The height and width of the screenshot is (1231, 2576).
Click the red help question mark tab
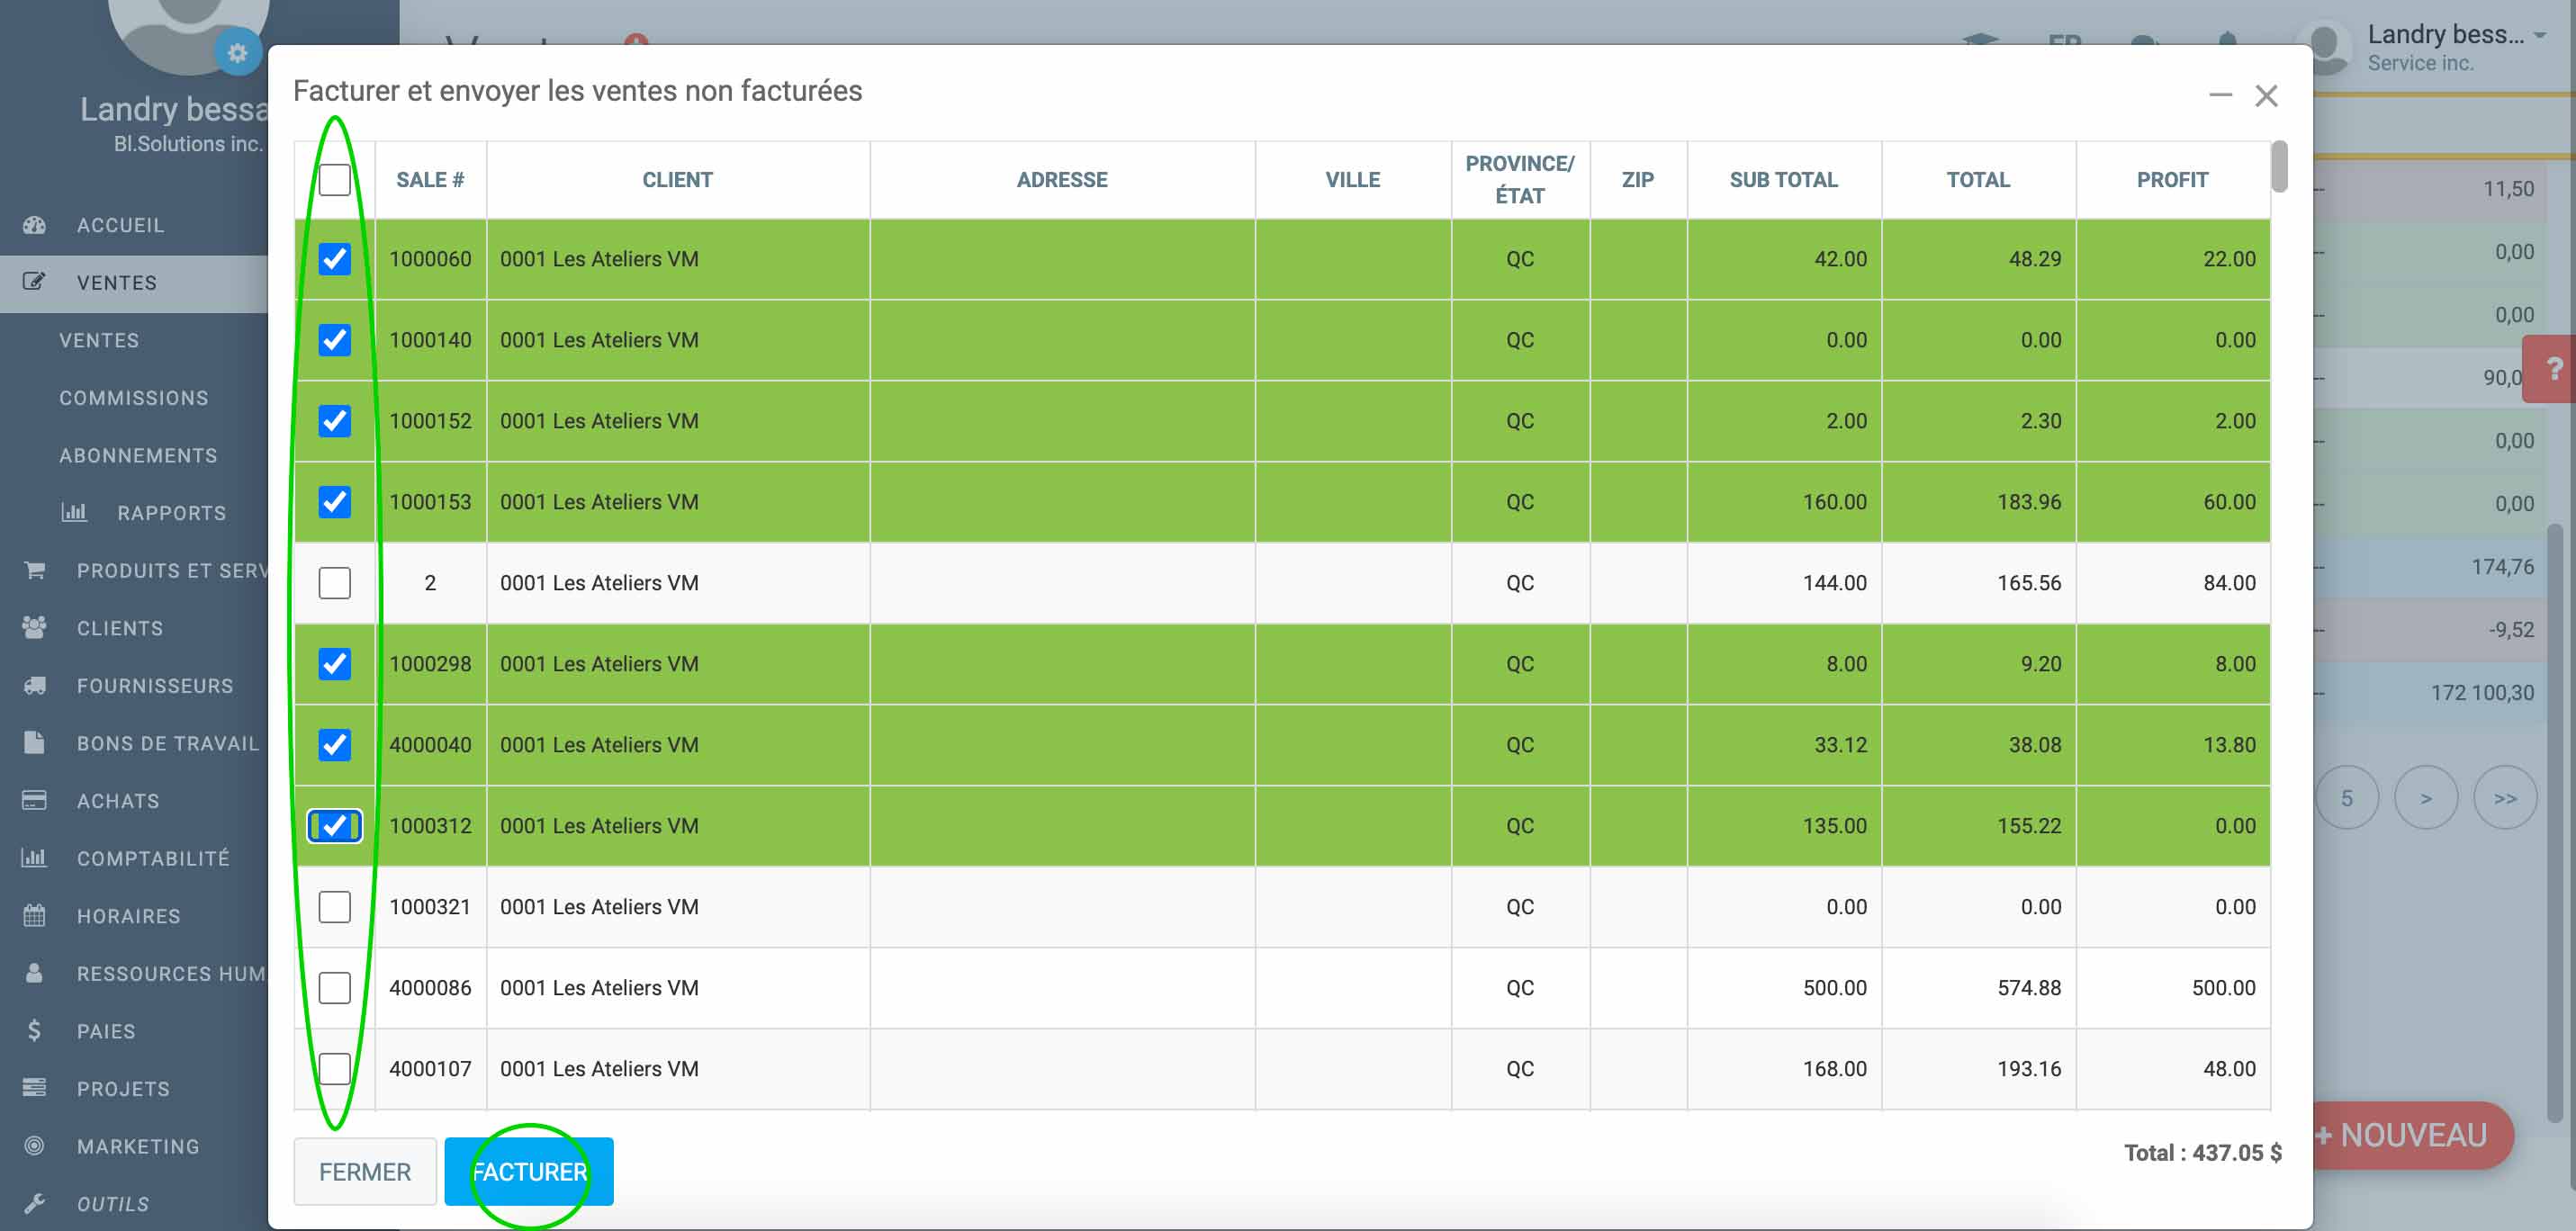click(2553, 369)
